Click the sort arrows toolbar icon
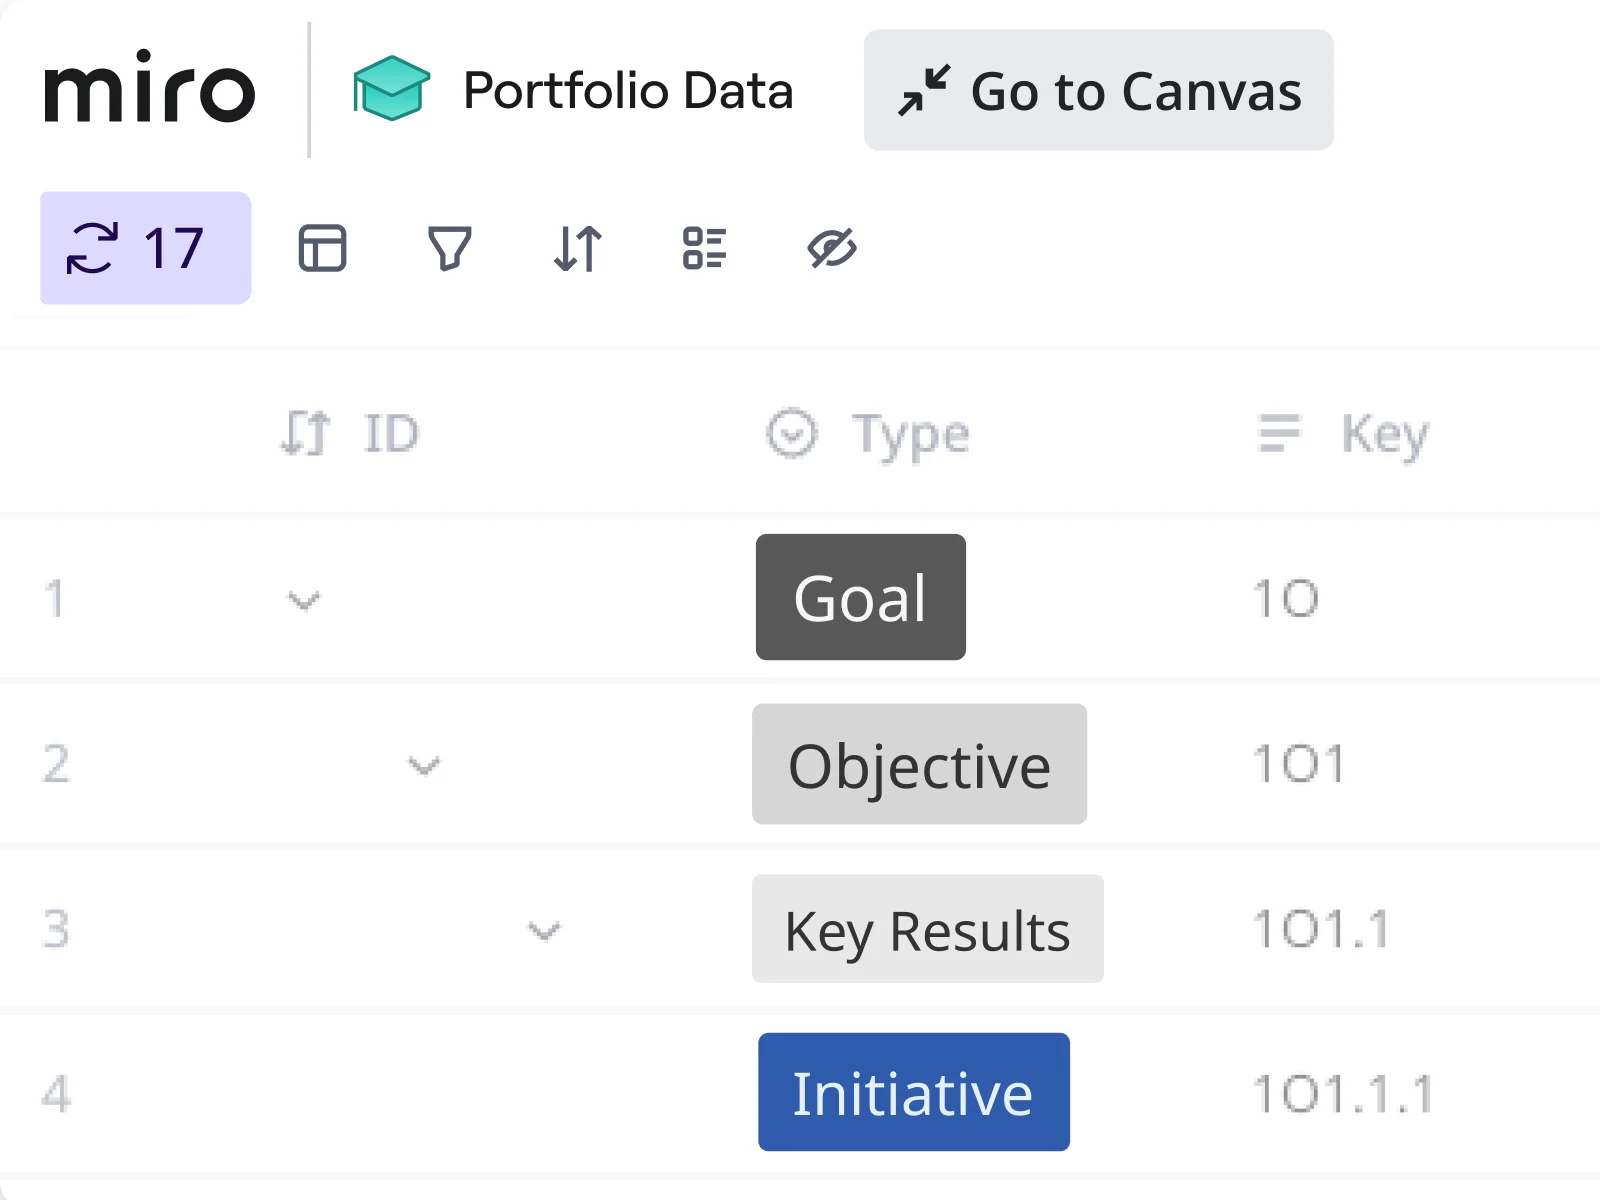1600x1200 pixels. [578, 248]
